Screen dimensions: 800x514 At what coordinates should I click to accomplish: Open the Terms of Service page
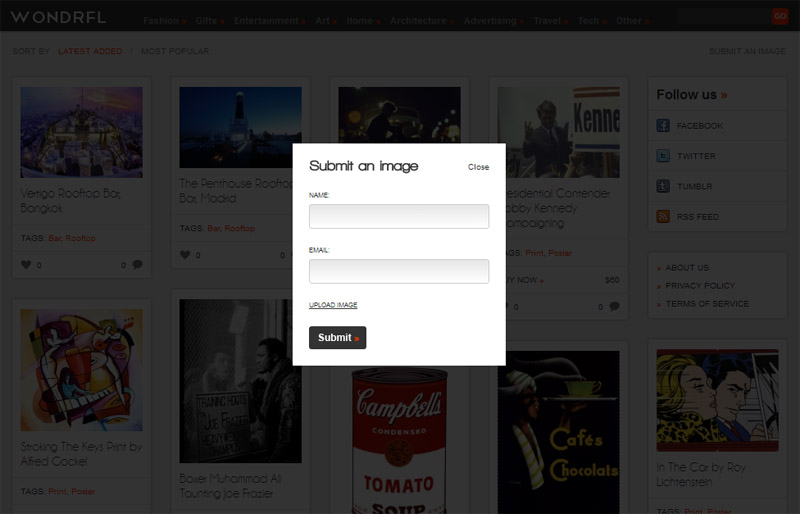click(707, 304)
